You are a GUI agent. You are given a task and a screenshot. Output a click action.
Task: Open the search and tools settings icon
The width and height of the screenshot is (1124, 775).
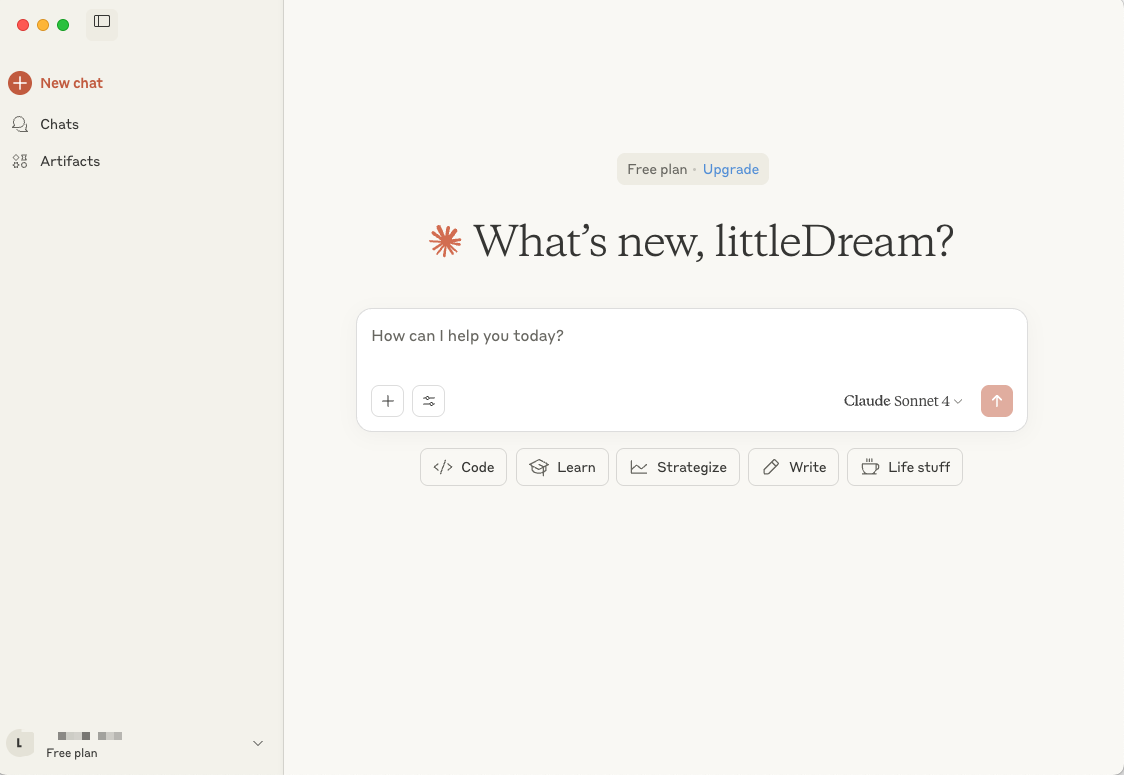tap(428, 401)
